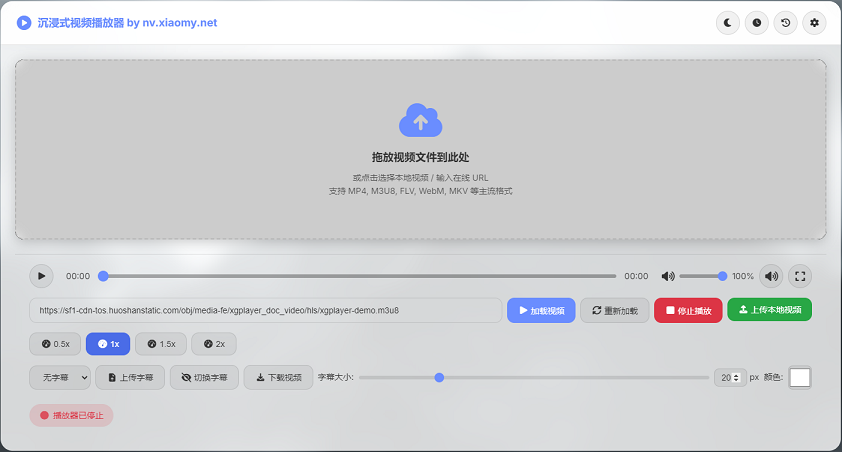Open settings with the gear icon
This screenshot has width=842, height=452.
coord(815,22)
